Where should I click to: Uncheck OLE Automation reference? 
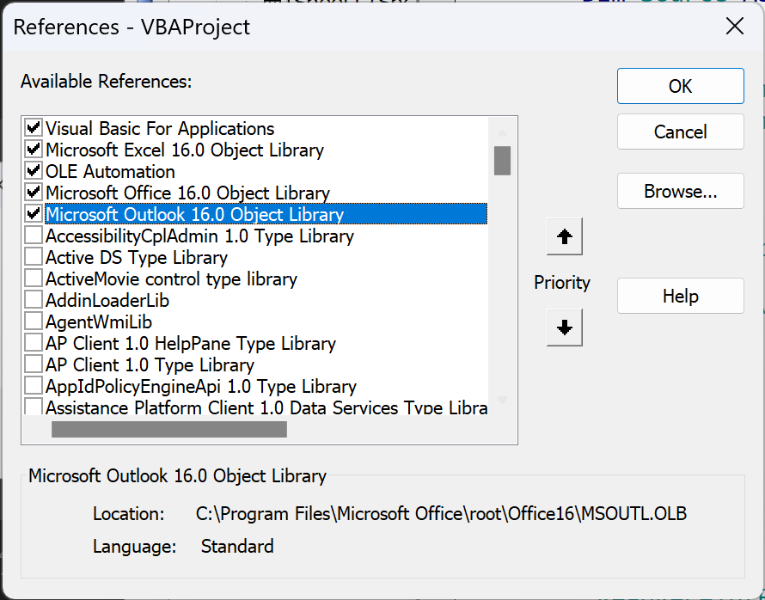(34, 171)
